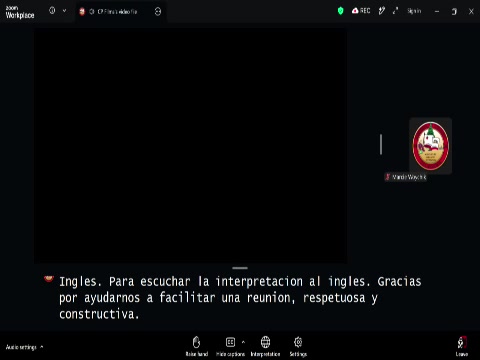The image size is (480, 360).
Task: Minimize the Zoom window
Action: point(437,12)
